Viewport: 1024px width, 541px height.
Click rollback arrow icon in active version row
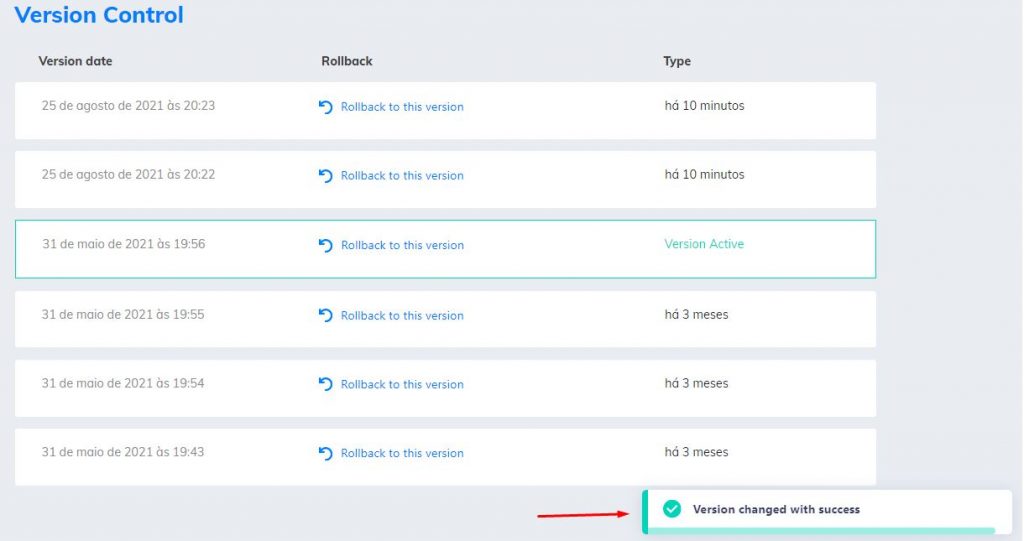325,245
